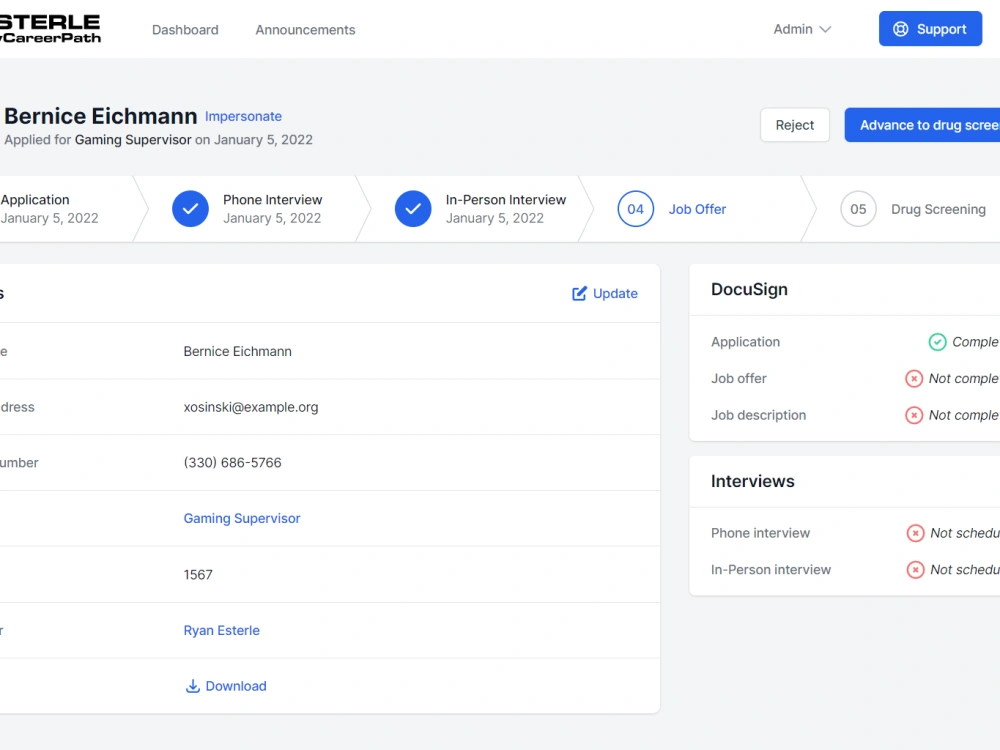Expand the Admin dropdown menu
Viewport: 1000px width, 750px height.
click(x=802, y=29)
